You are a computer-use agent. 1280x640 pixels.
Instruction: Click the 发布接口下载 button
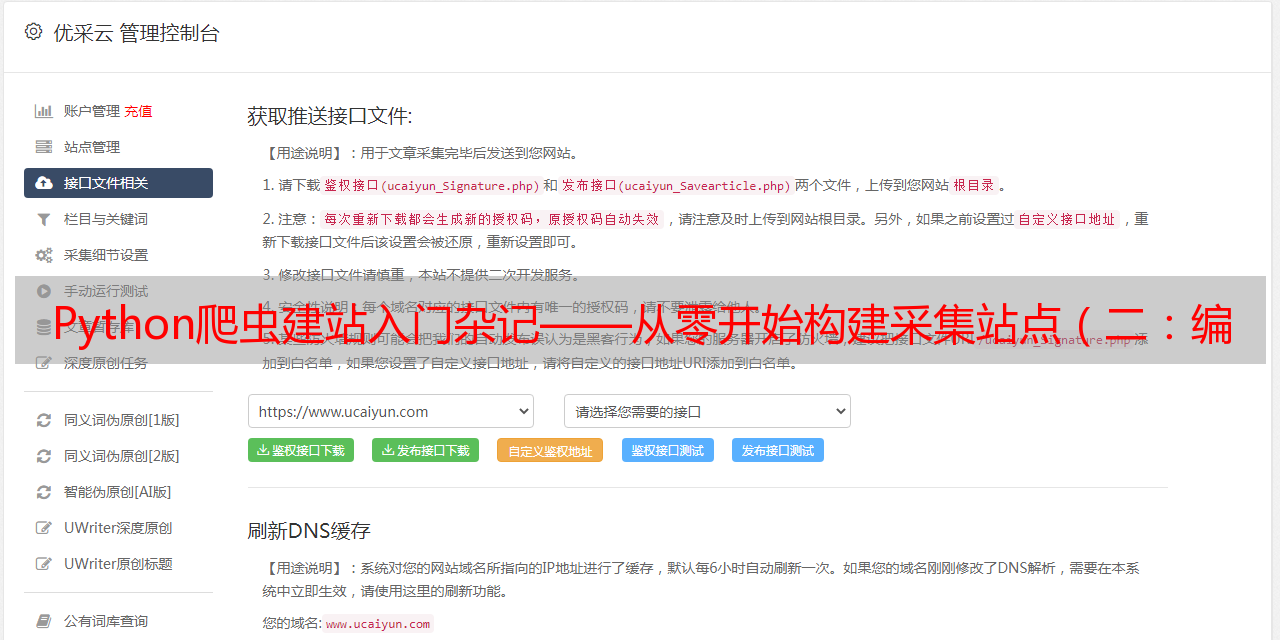[425, 450]
